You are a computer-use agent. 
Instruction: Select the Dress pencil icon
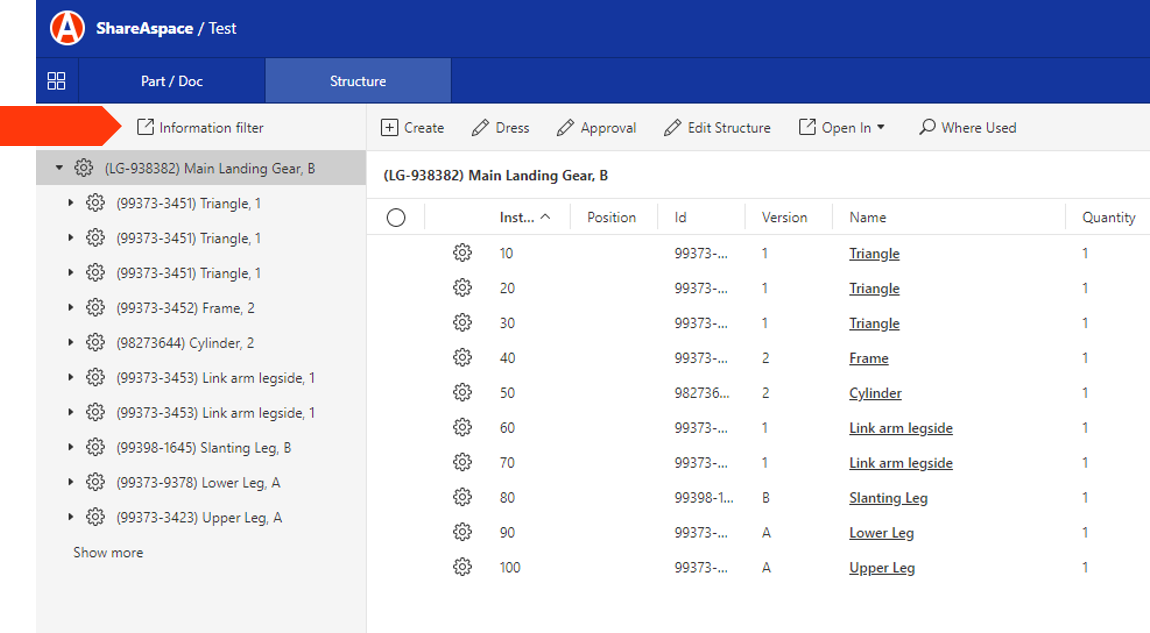(x=477, y=127)
